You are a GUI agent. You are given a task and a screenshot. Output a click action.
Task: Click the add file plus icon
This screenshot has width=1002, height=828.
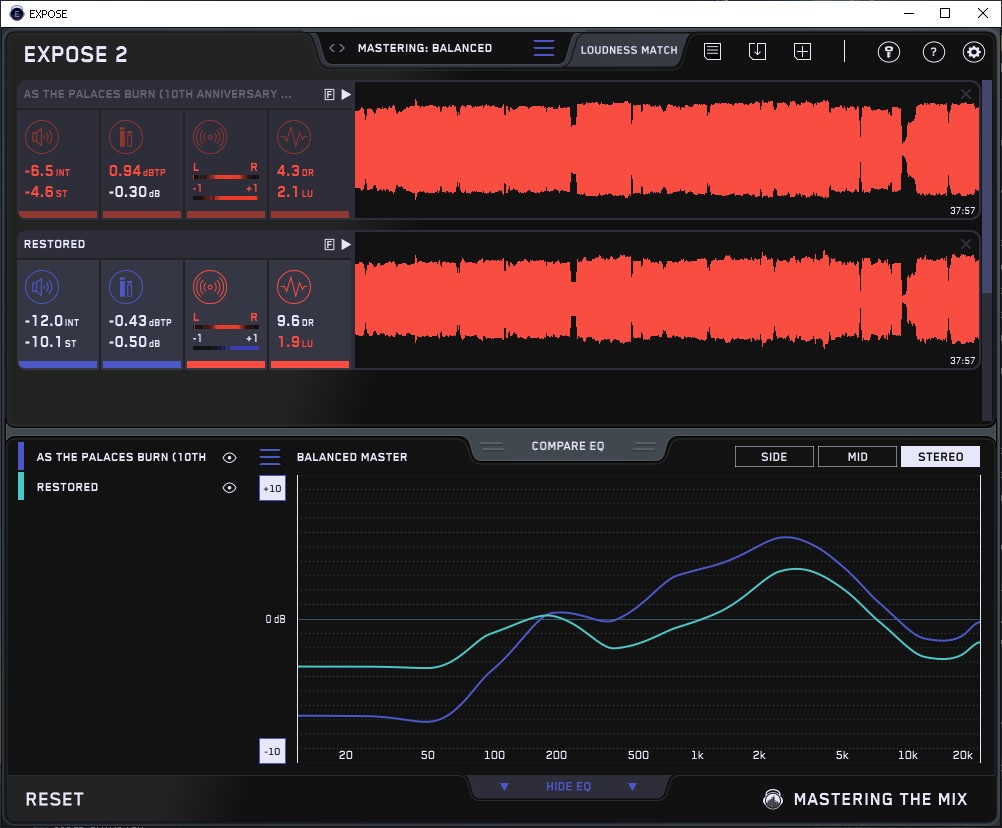[802, 51]
